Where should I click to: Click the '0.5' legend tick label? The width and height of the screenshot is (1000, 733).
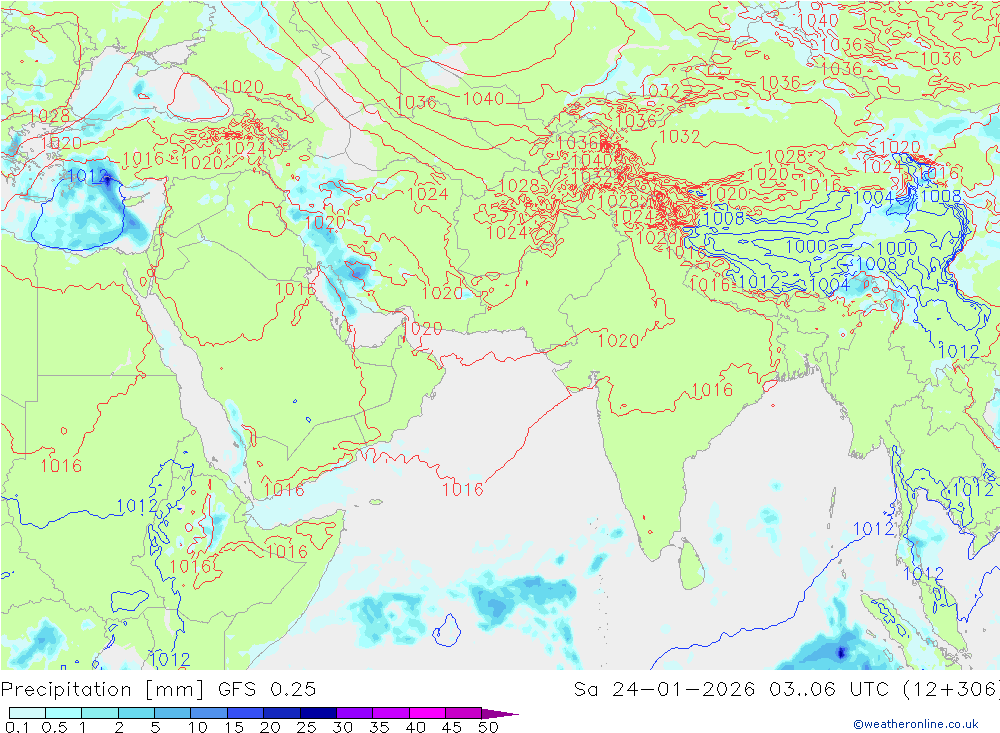54,727
